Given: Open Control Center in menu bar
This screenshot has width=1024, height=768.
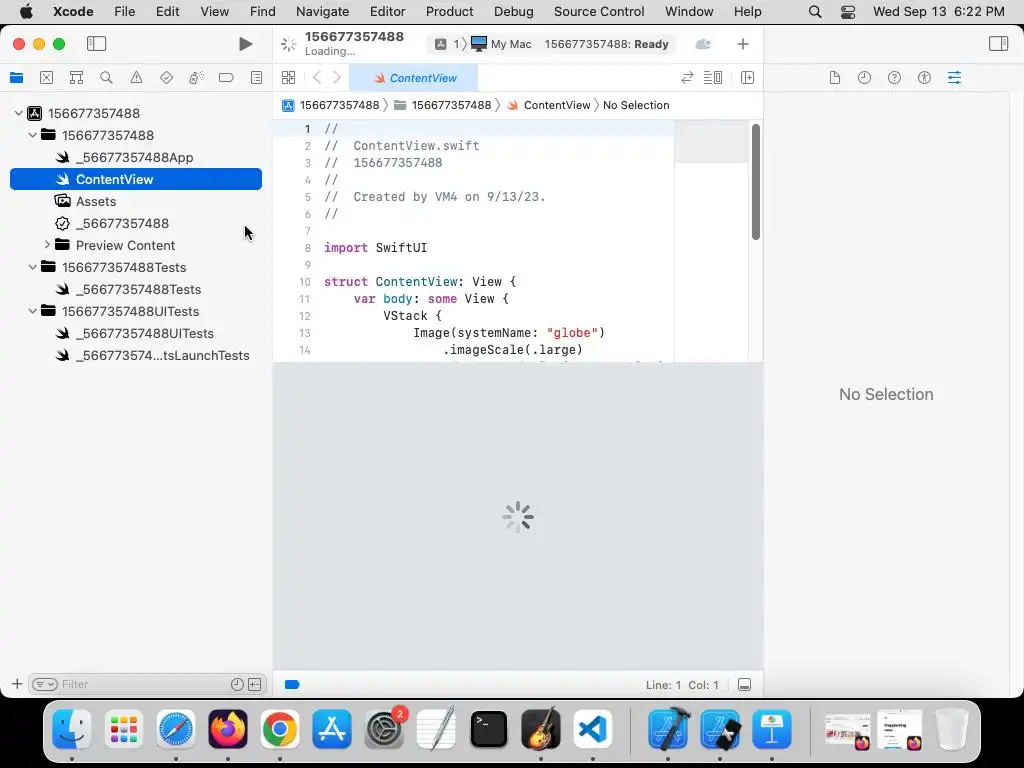Looking at the screenshot, I should 848,11.
